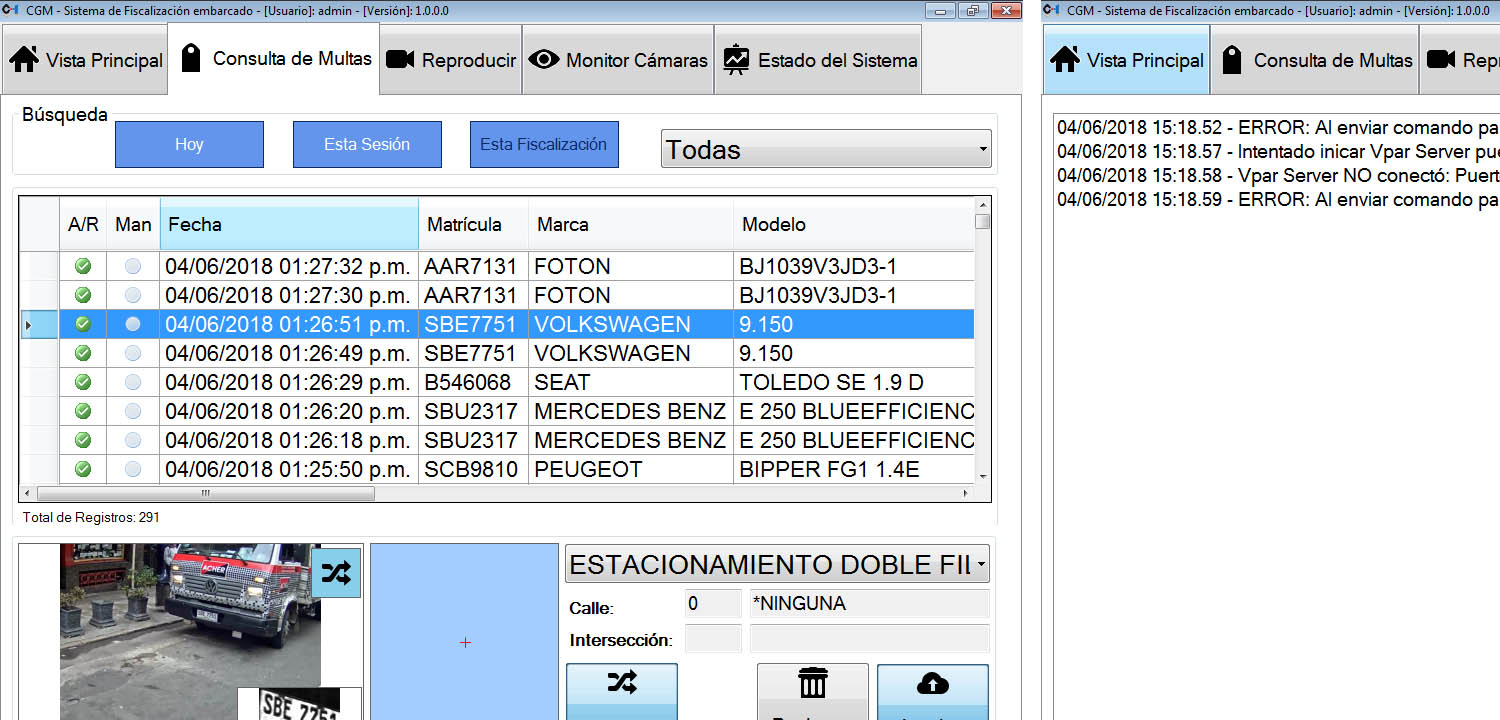Select the B546068 plate cell

[473, 382]
